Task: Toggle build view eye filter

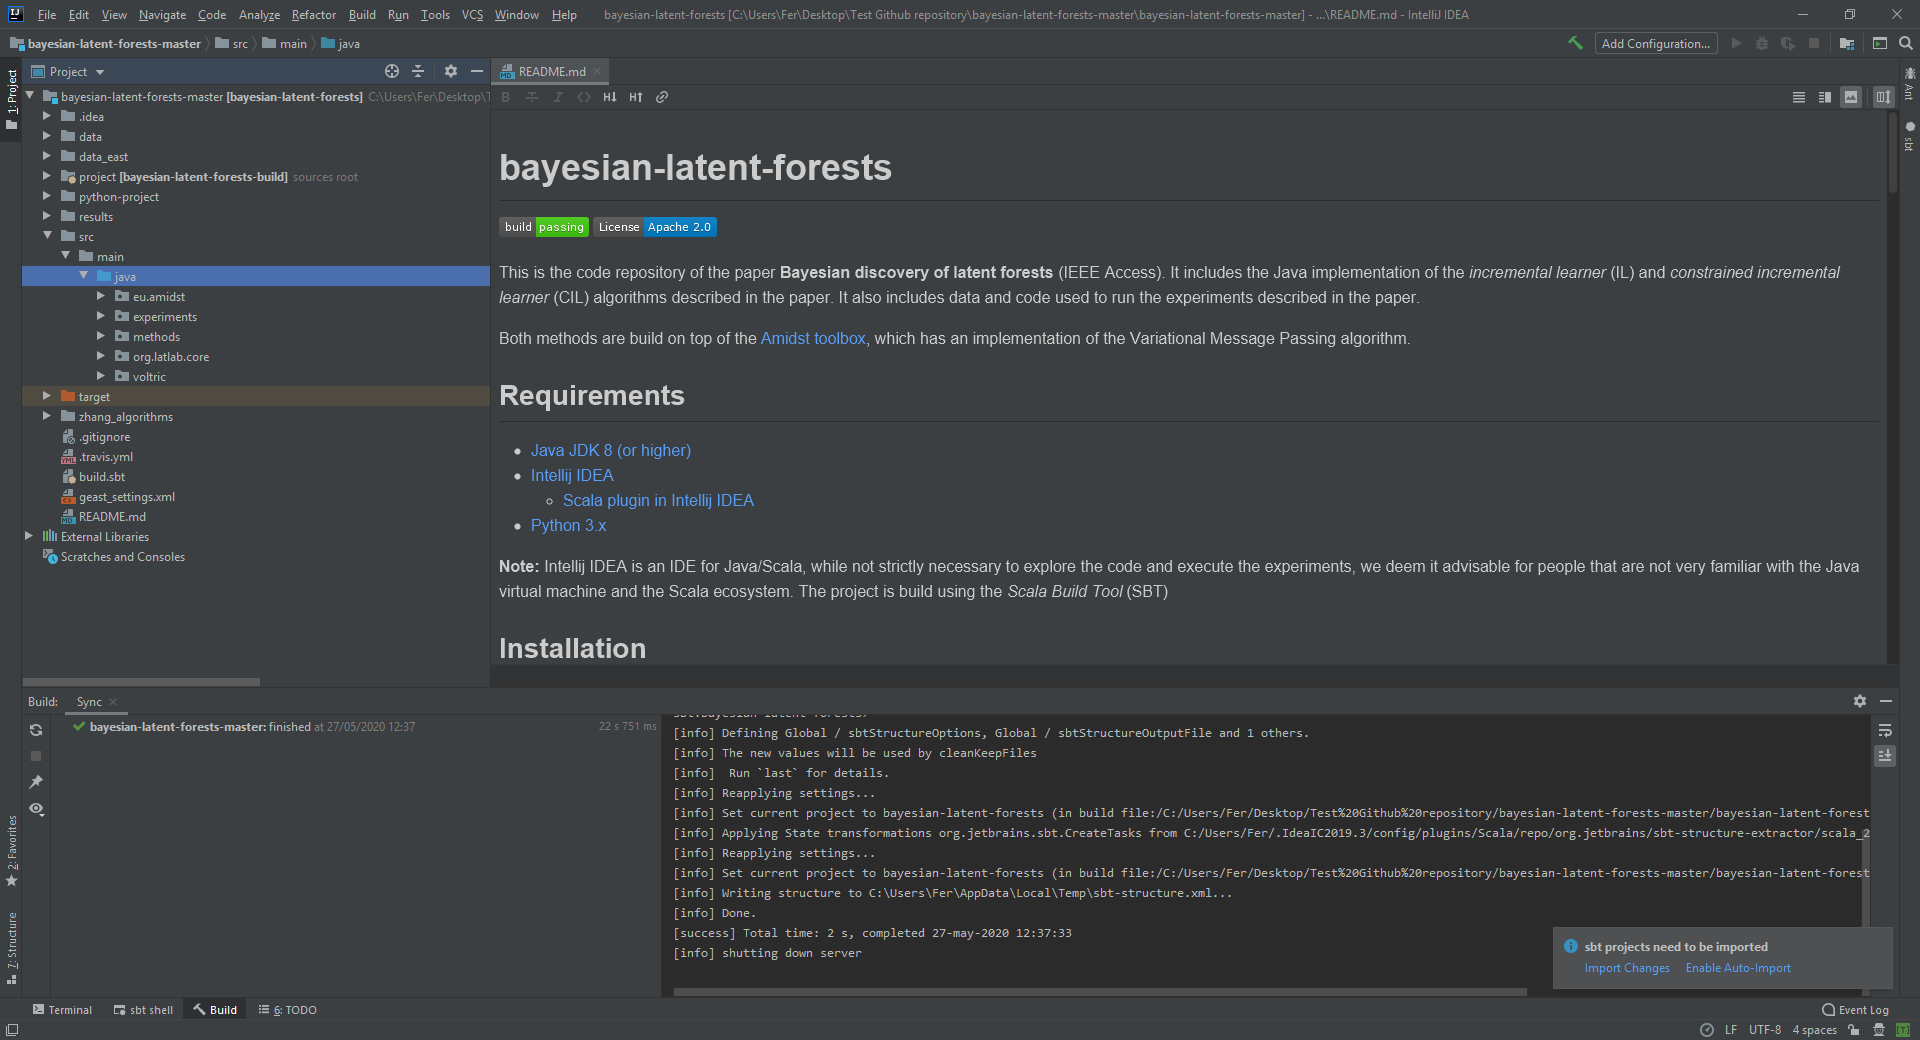Action: pyautogui.click(x=36, y=808)
